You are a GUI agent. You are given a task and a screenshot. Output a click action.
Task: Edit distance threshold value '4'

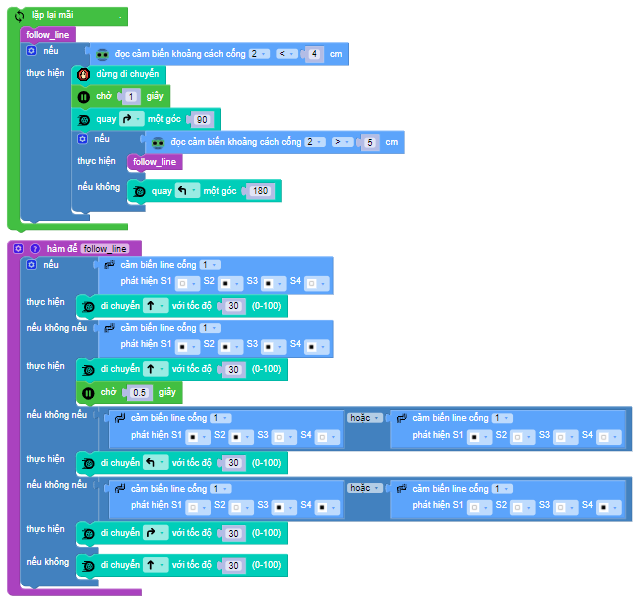click(x=314, y=54)
